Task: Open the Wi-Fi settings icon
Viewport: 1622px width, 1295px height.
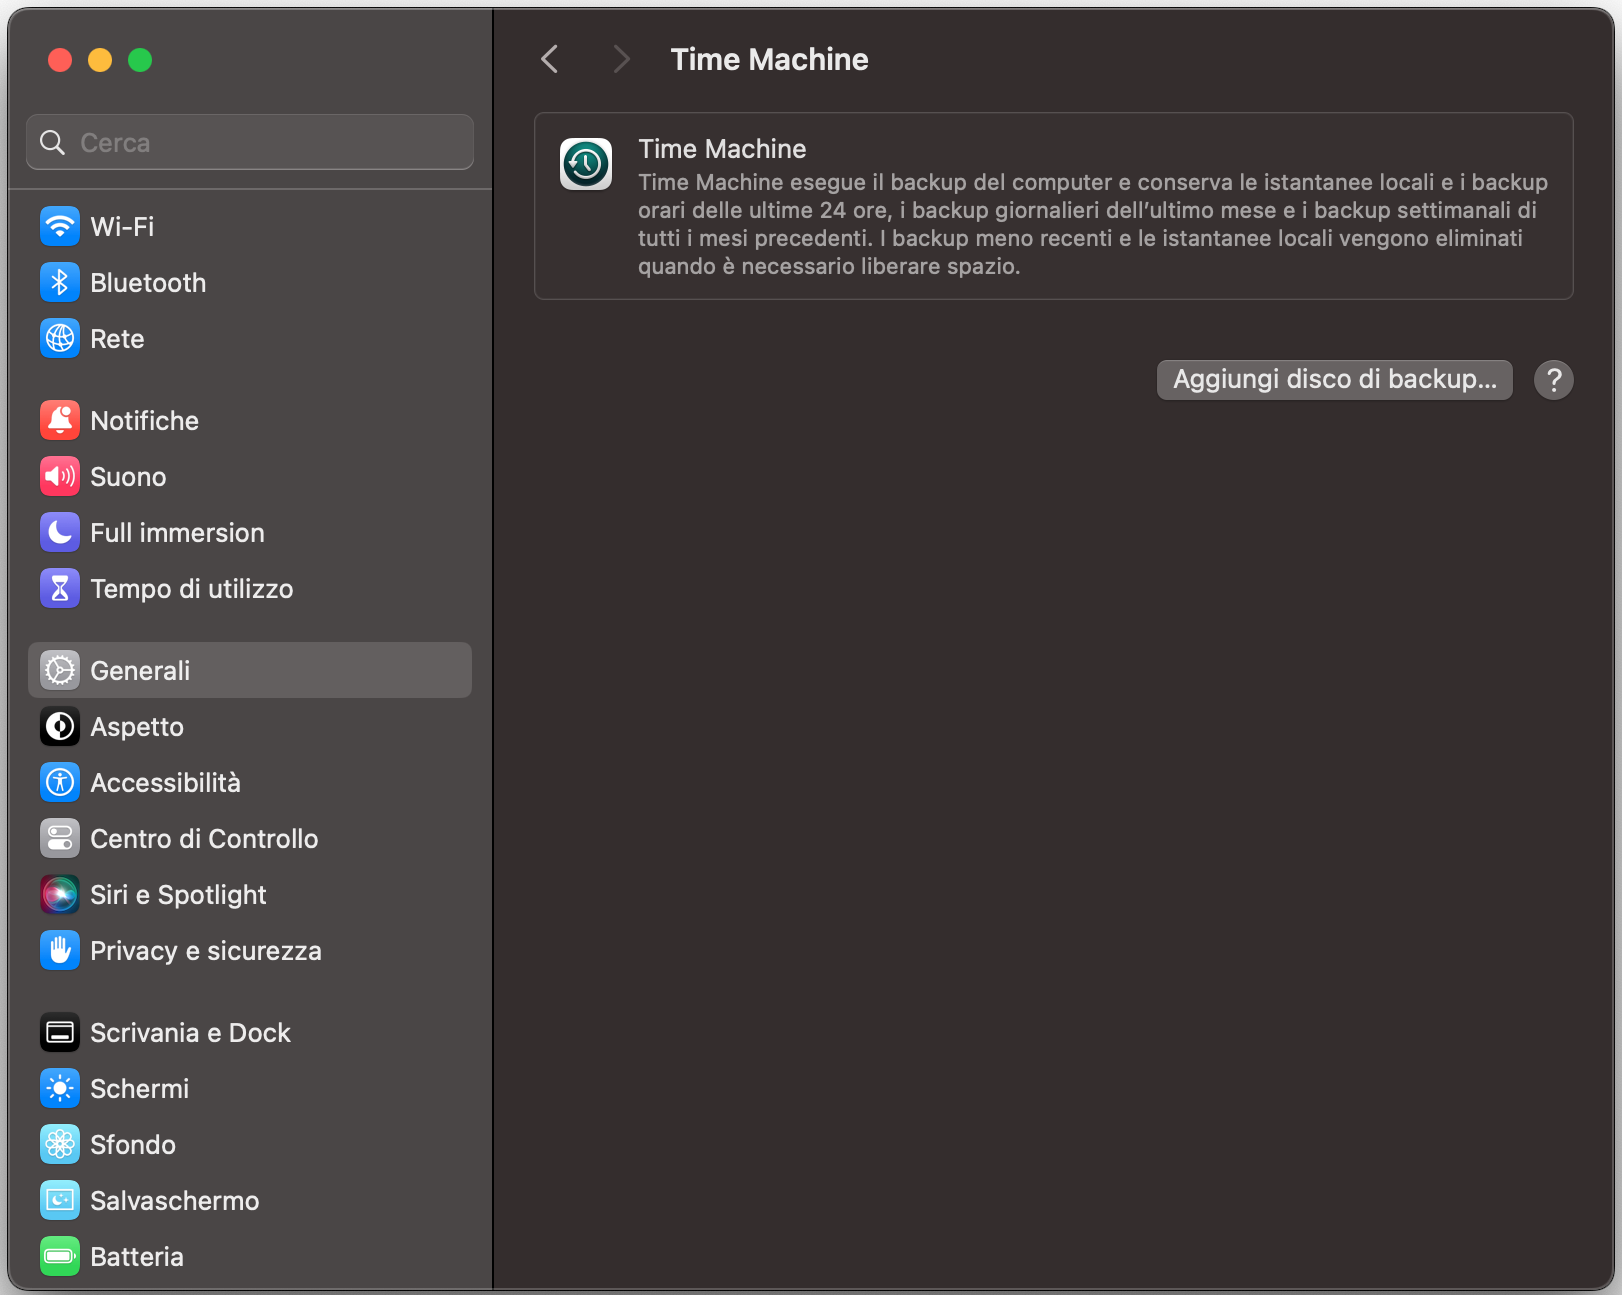Action: tap(60, 226)
